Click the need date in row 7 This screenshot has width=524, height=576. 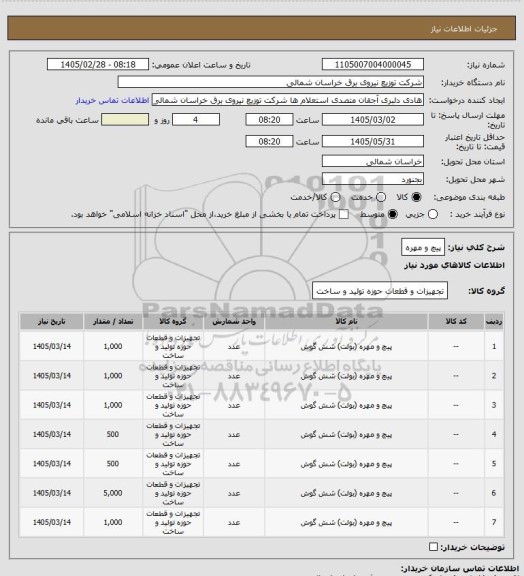click(x=52, y=522)
